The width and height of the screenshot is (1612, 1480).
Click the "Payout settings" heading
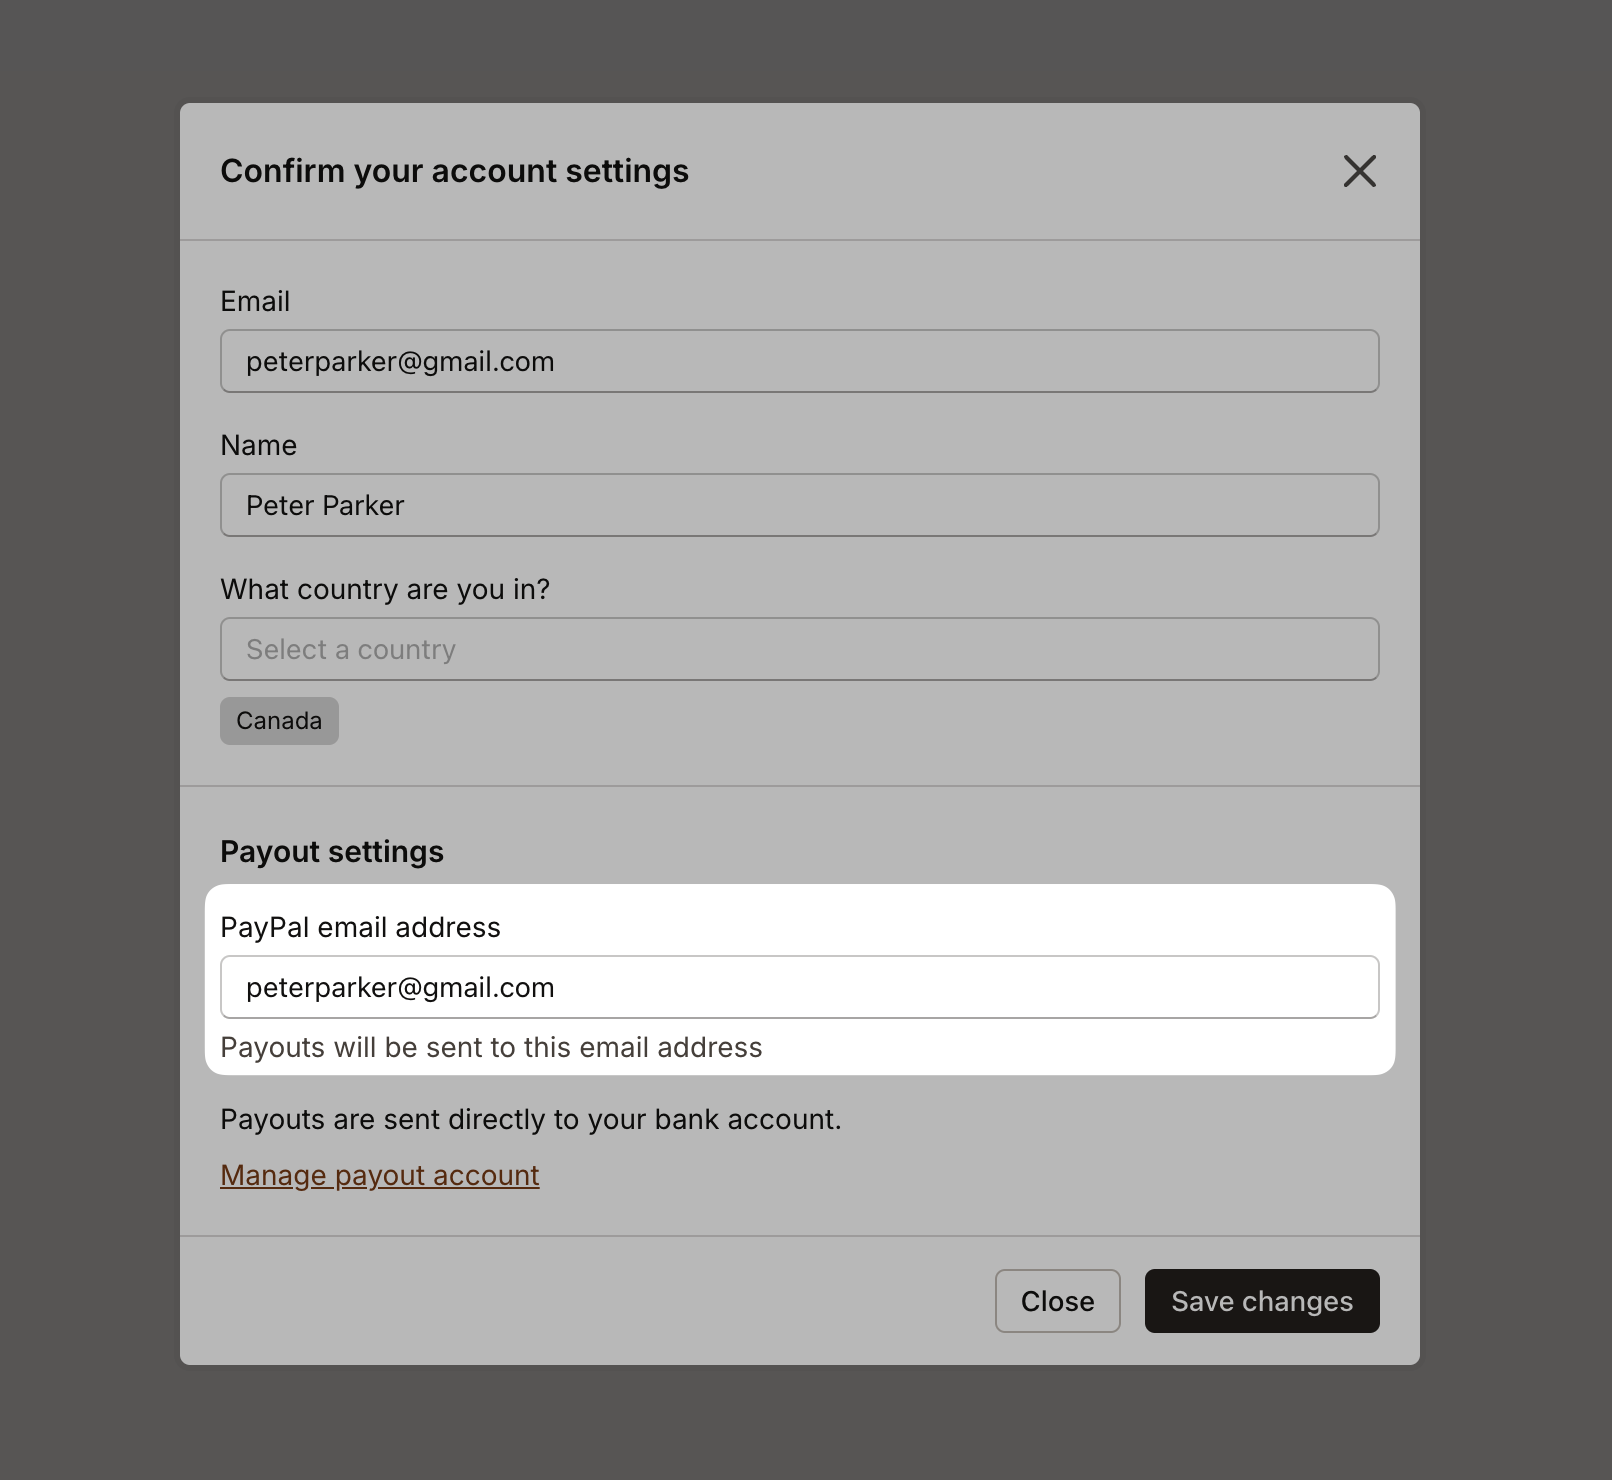[332, 851]
